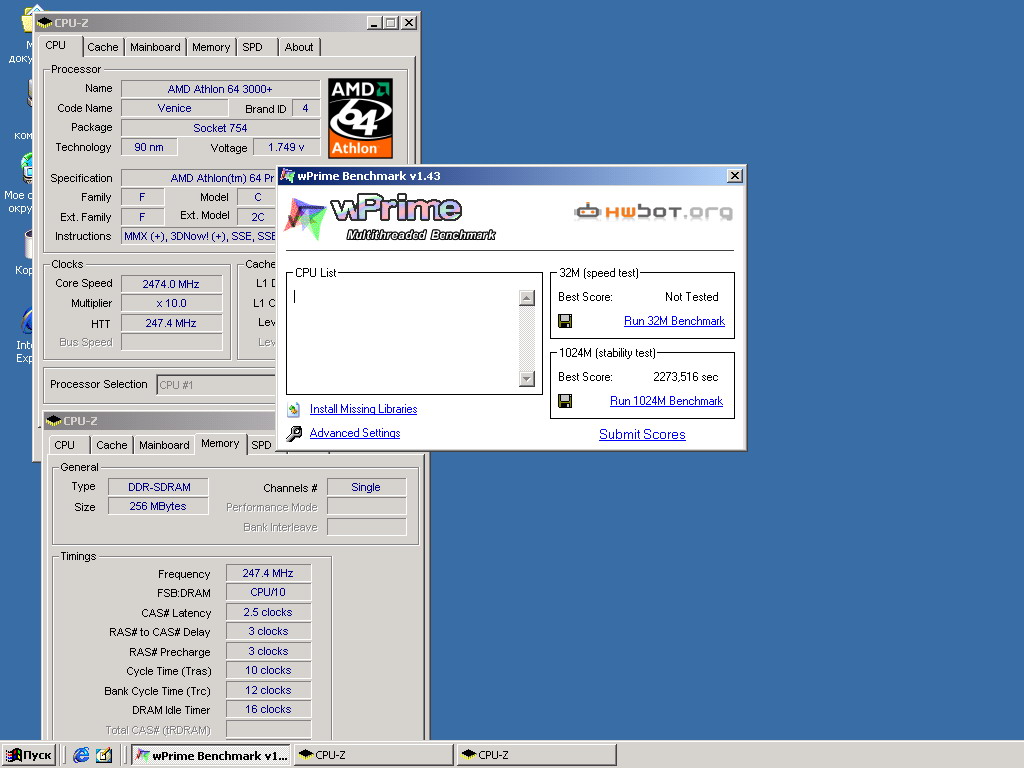
Task: Click the best score 2273,516 sec
Action: 685,377
